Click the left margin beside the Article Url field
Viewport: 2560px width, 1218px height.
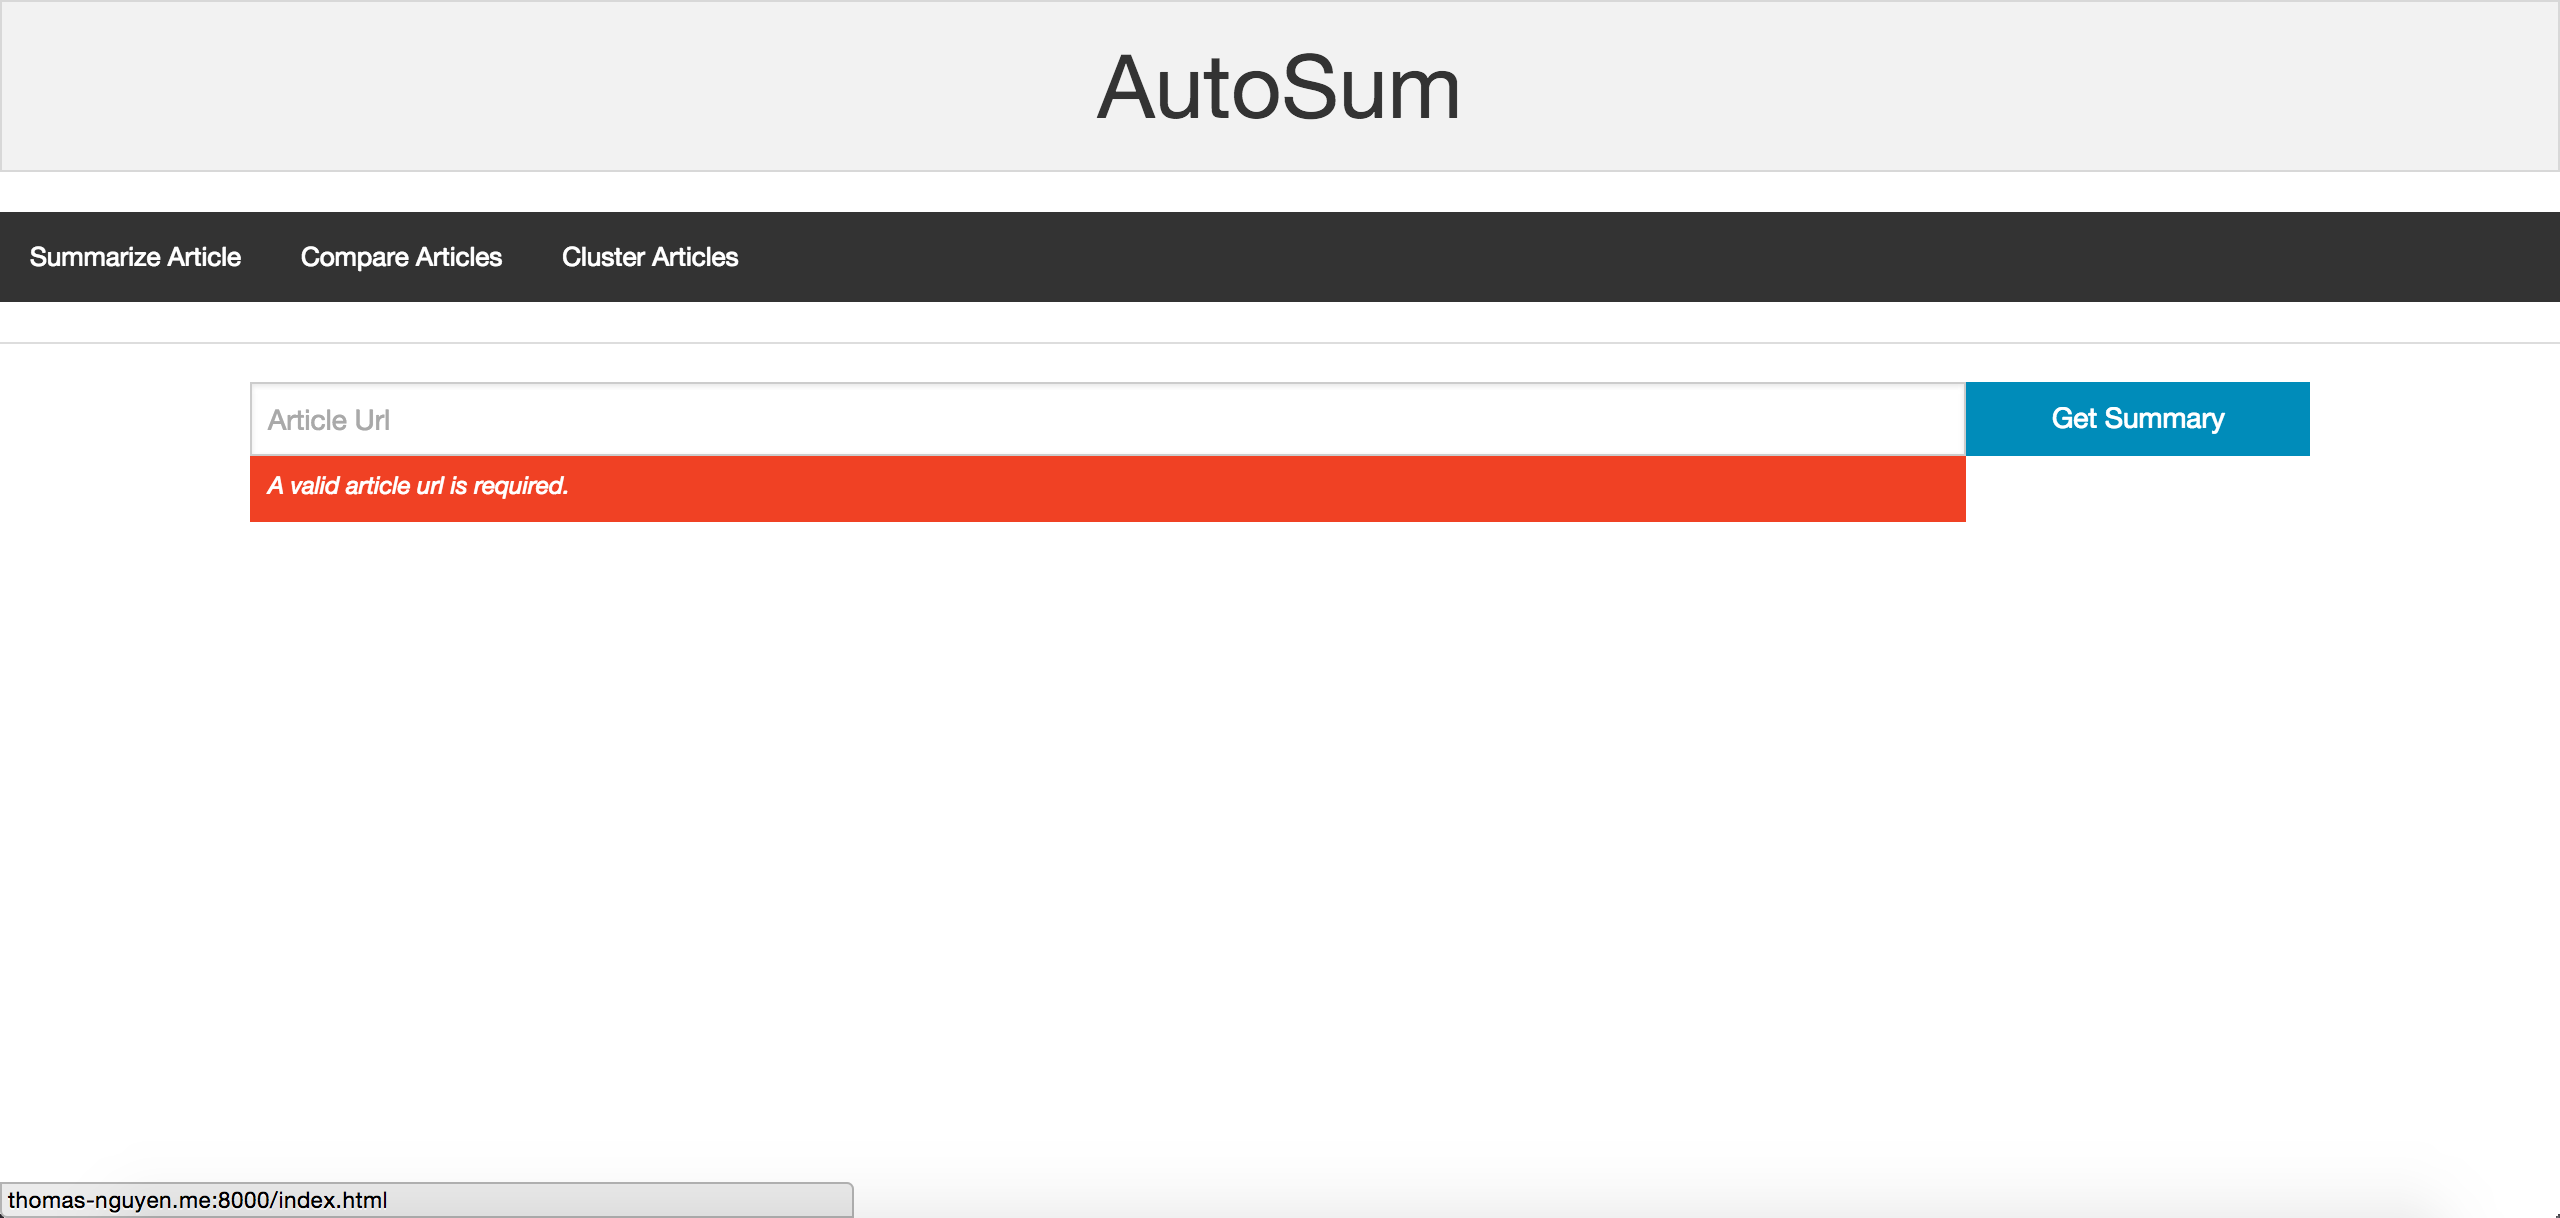125,419
